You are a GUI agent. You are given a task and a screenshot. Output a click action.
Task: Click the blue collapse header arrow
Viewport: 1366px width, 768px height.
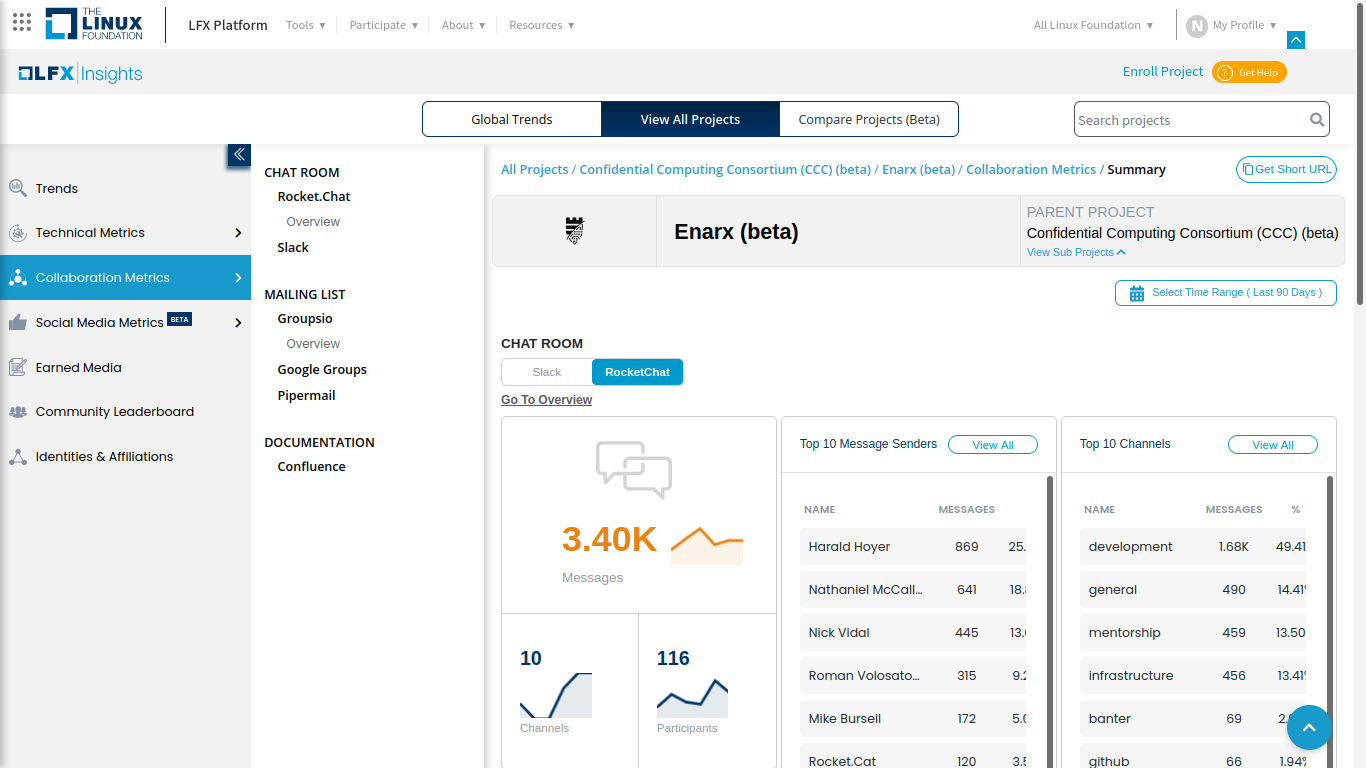click(x=1296, y=40)
